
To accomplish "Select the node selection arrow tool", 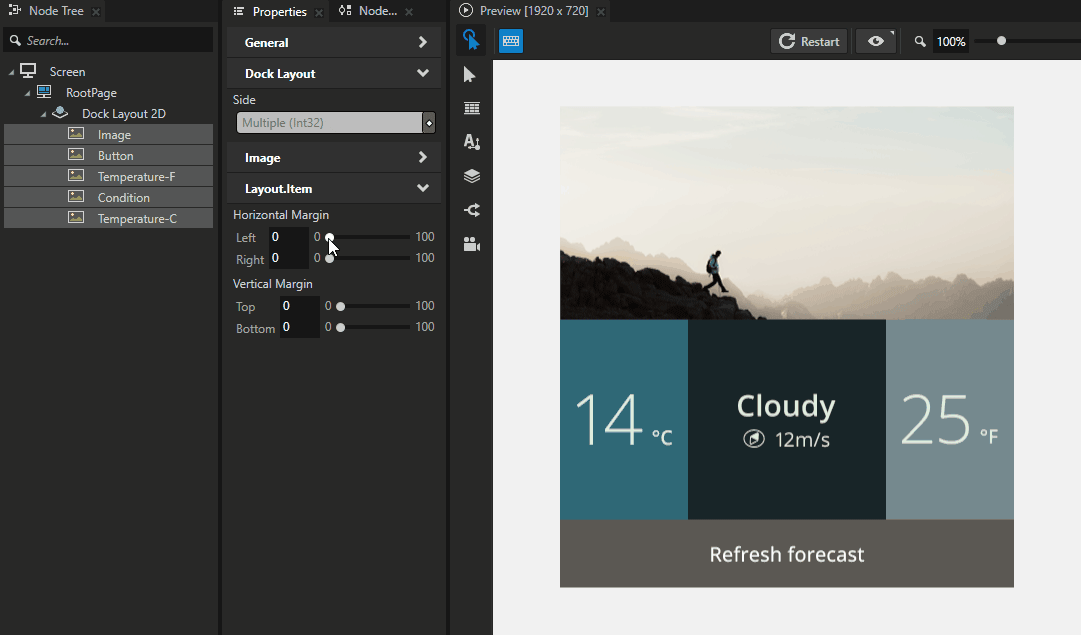I will (471, 74).
